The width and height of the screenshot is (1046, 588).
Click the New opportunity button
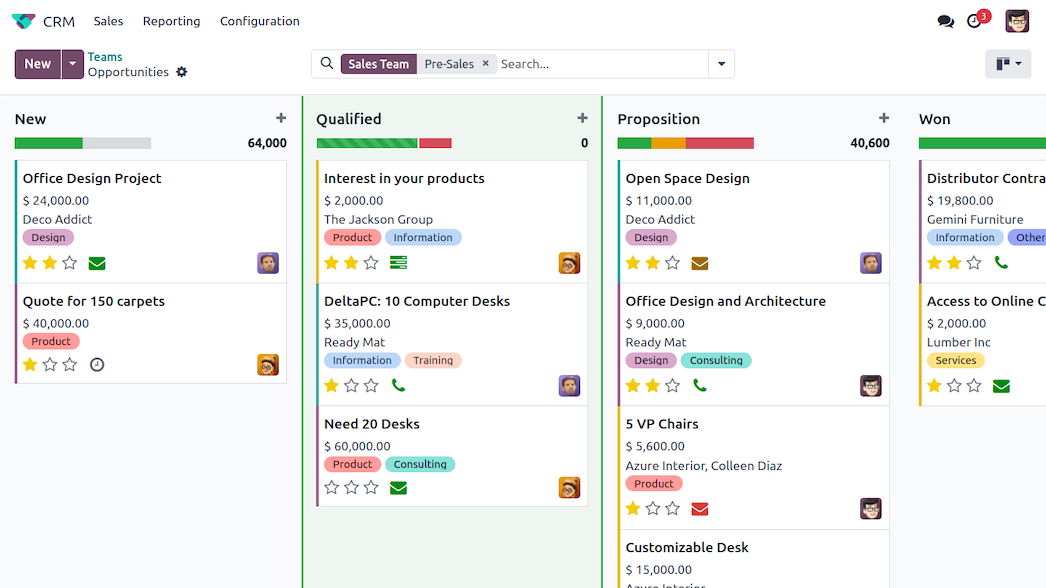[x=38, y=64]
